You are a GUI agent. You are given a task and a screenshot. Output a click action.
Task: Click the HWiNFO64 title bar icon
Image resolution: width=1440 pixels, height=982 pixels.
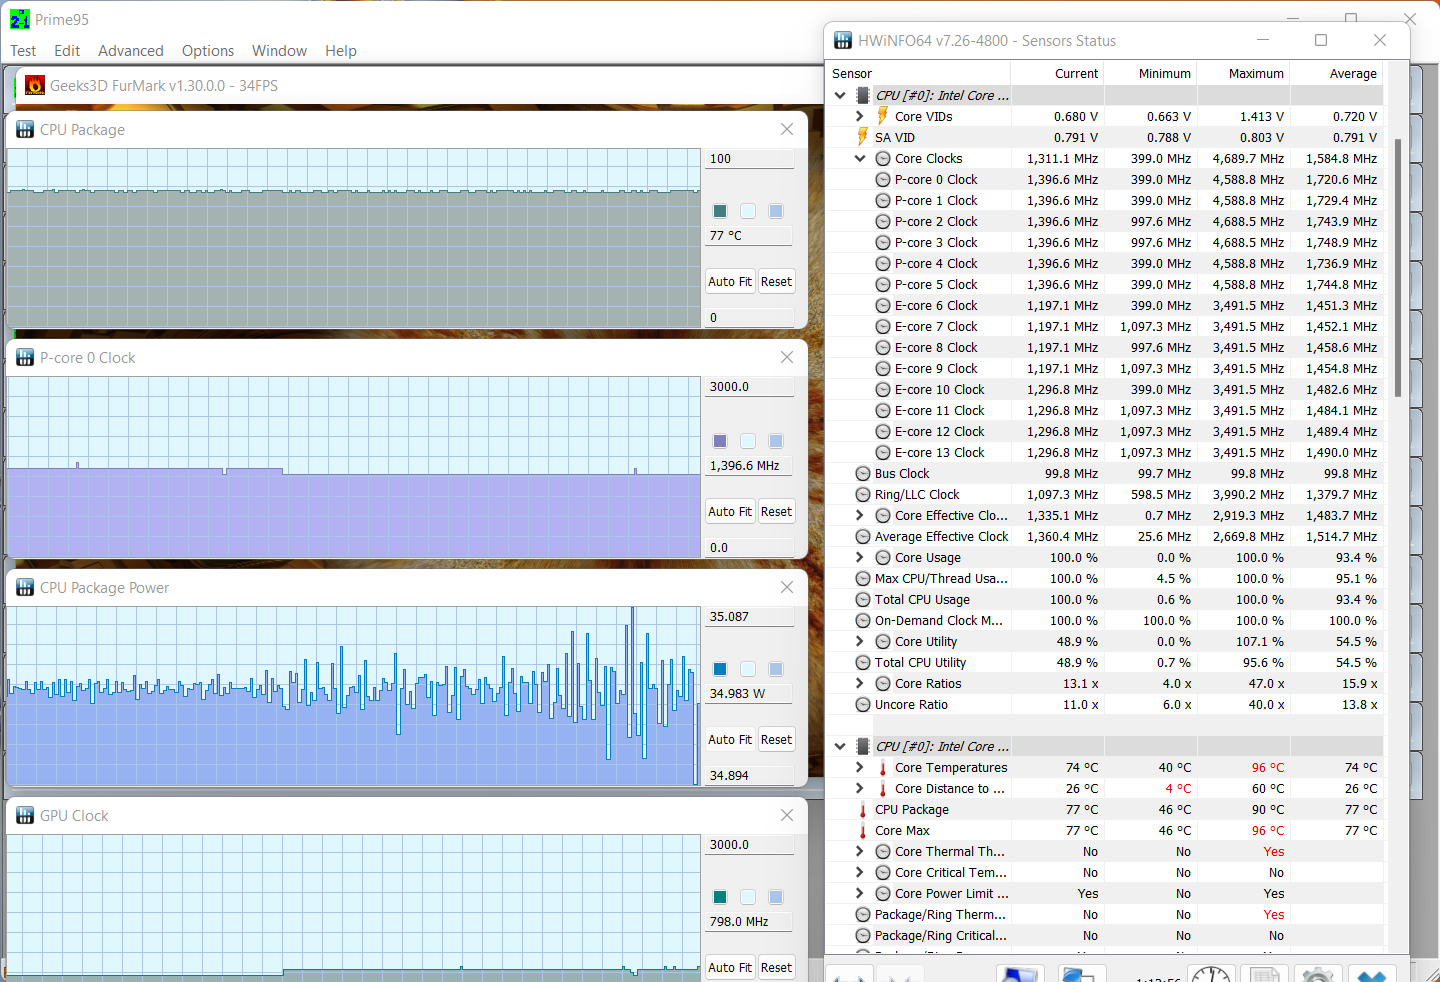pos(843,41)
